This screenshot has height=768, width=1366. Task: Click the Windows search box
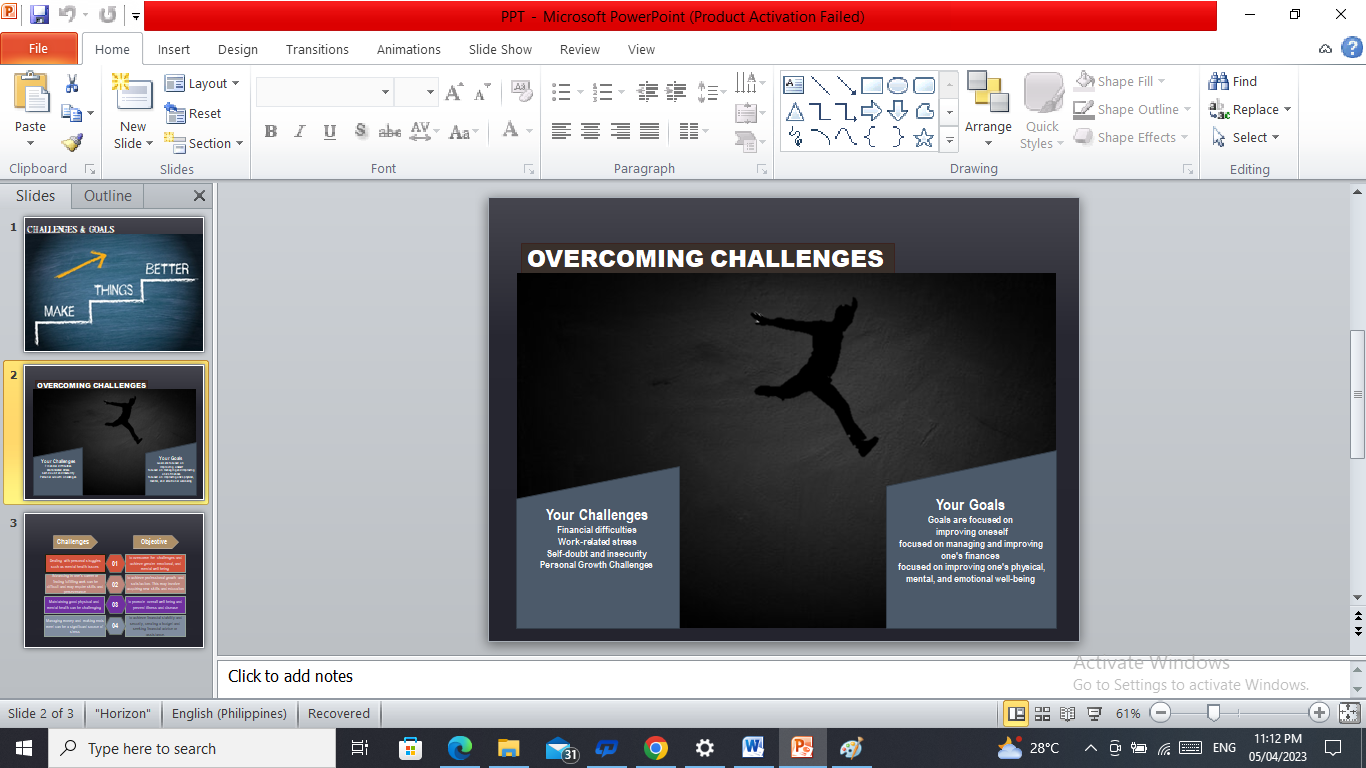(x=190, y=748)
